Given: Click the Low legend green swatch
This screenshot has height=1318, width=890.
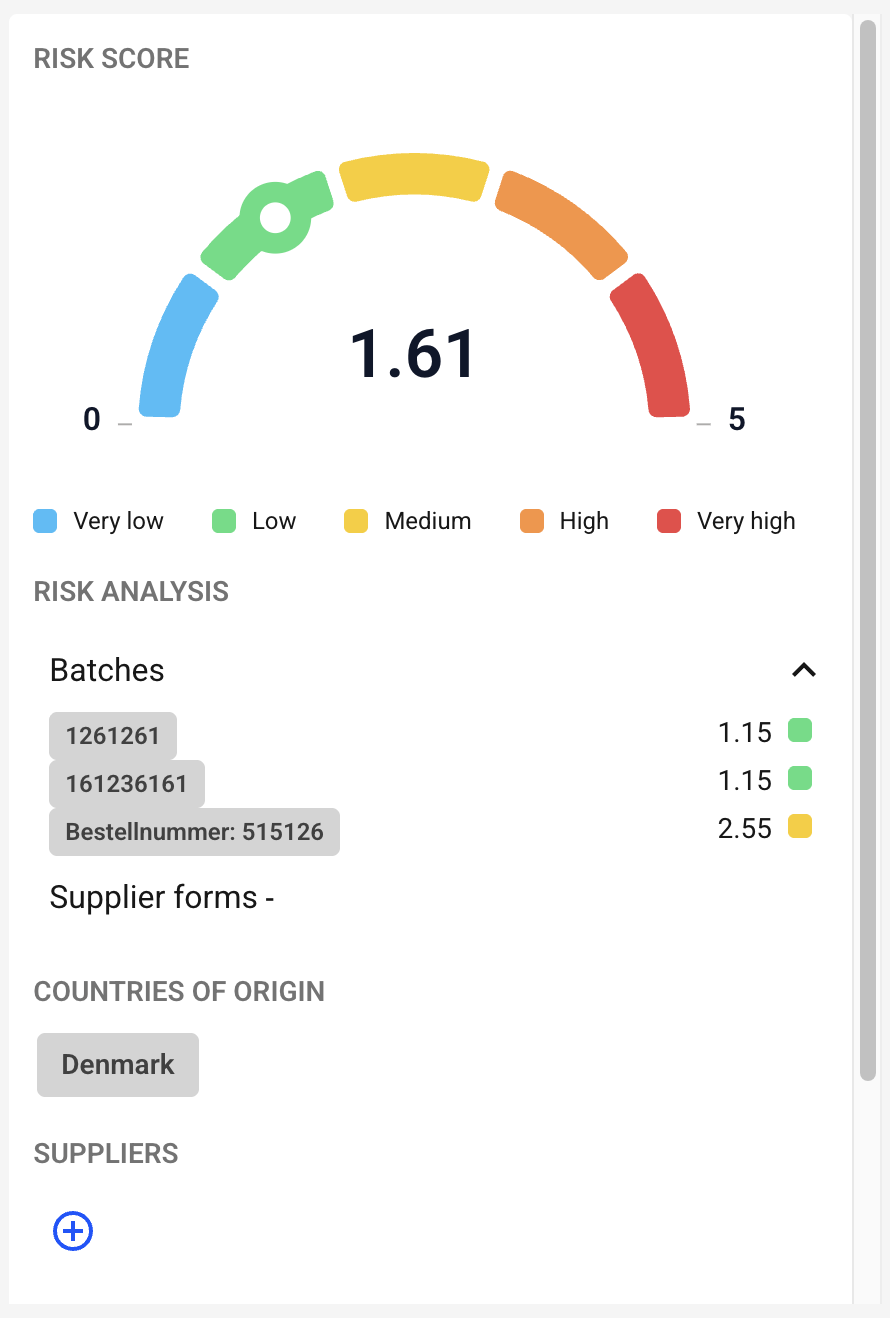Looking at the screenshot, I should (x=224, y=521).
